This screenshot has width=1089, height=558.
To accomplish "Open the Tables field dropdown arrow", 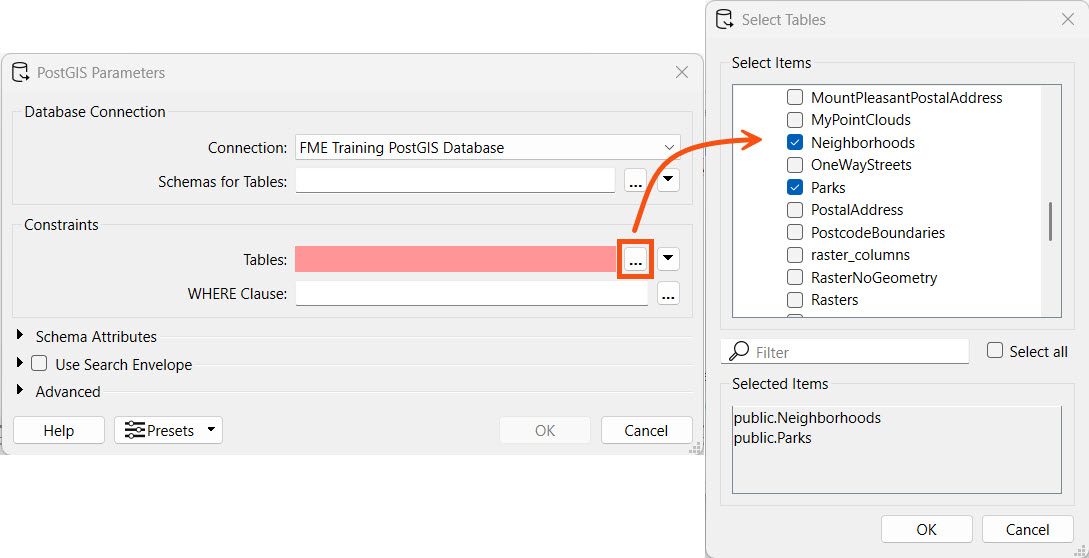I will click(668, 259).
